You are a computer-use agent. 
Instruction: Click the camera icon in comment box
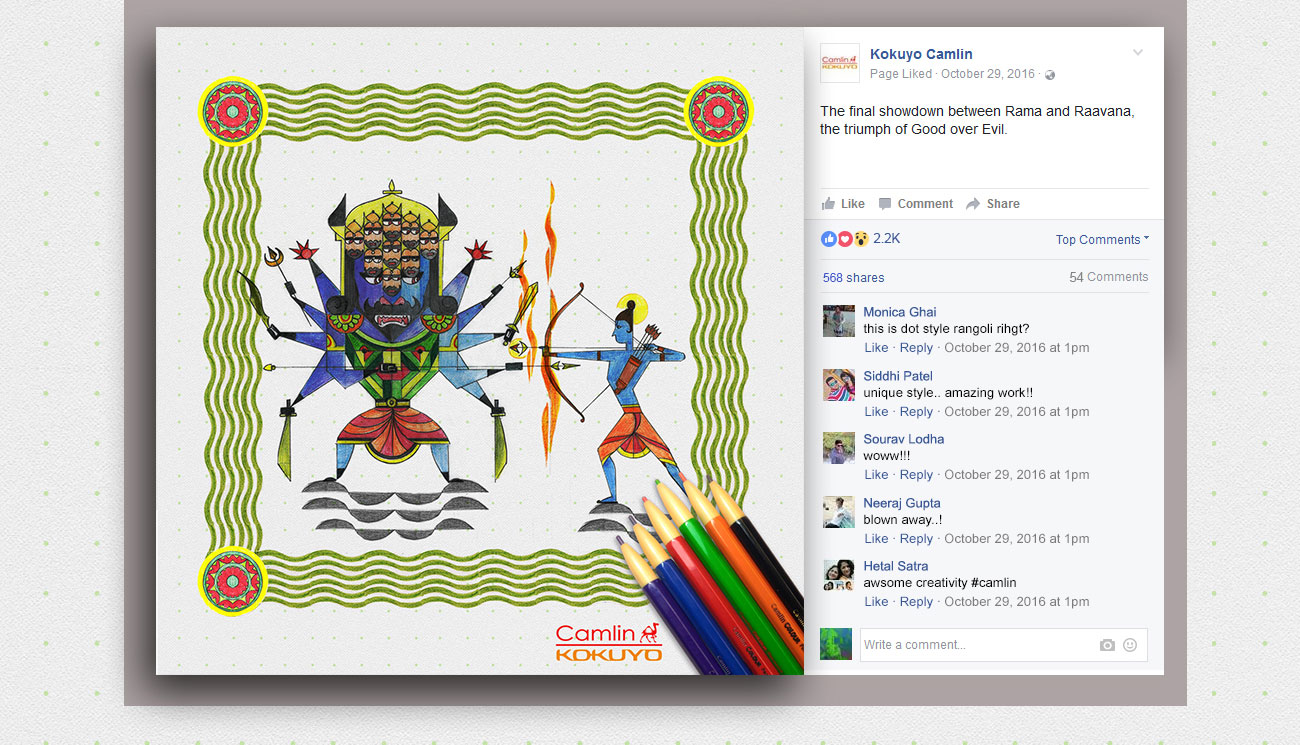click(1107, 645)
